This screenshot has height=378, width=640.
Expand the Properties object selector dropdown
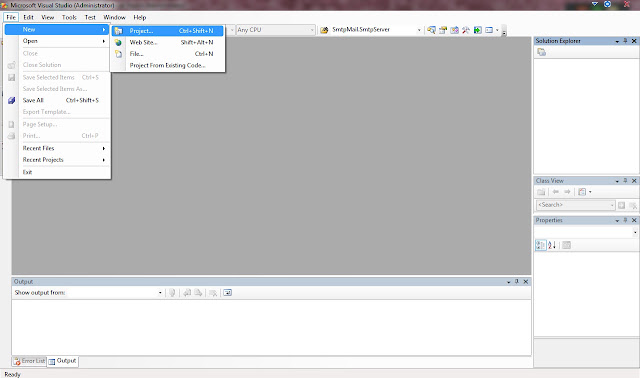coord(635,232)
